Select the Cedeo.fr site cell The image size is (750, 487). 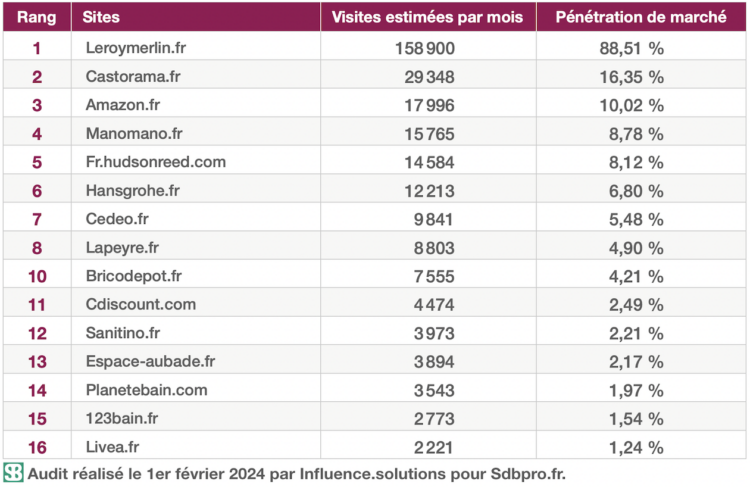(117, 219)
